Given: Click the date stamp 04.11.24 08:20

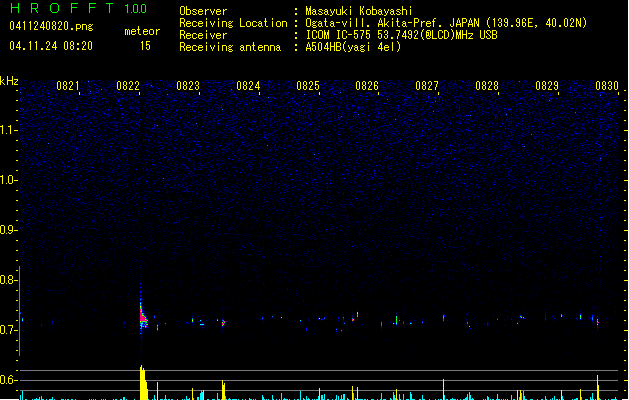Looking at the screenshot, I should 51,46.
